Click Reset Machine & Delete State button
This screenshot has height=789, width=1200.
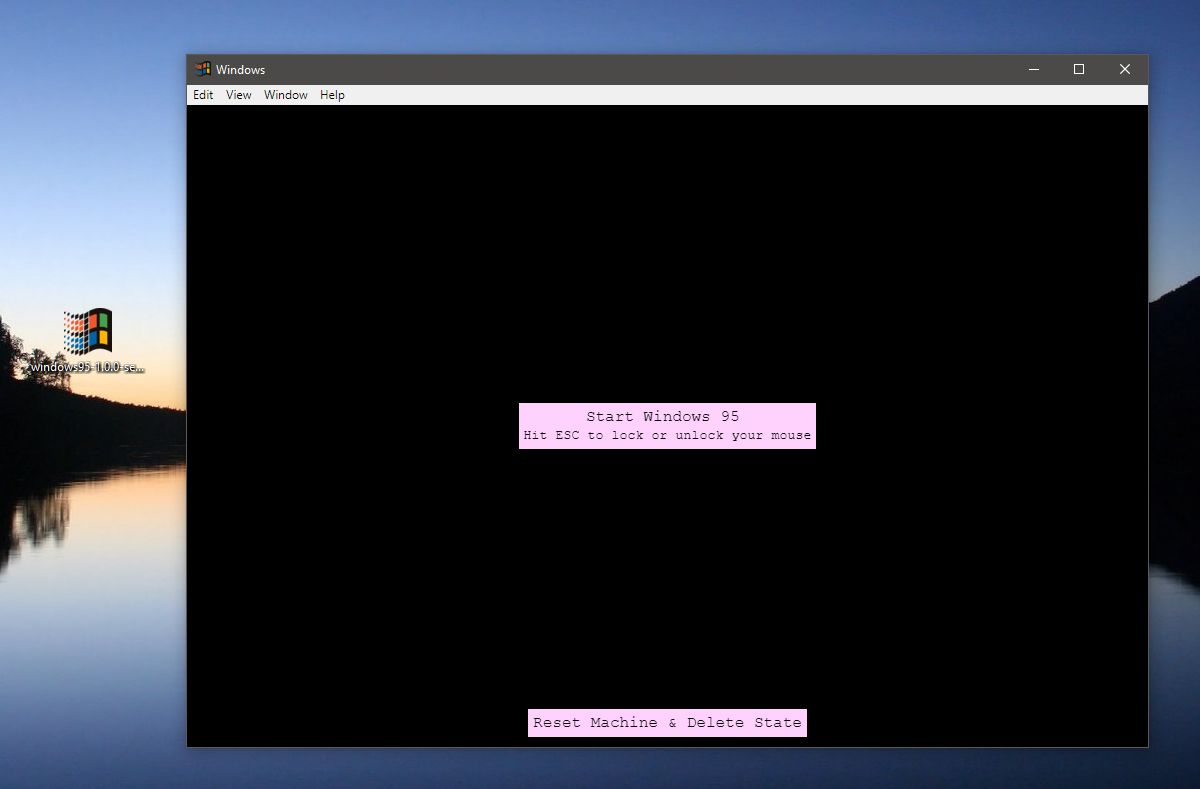[x=667, y=723]
